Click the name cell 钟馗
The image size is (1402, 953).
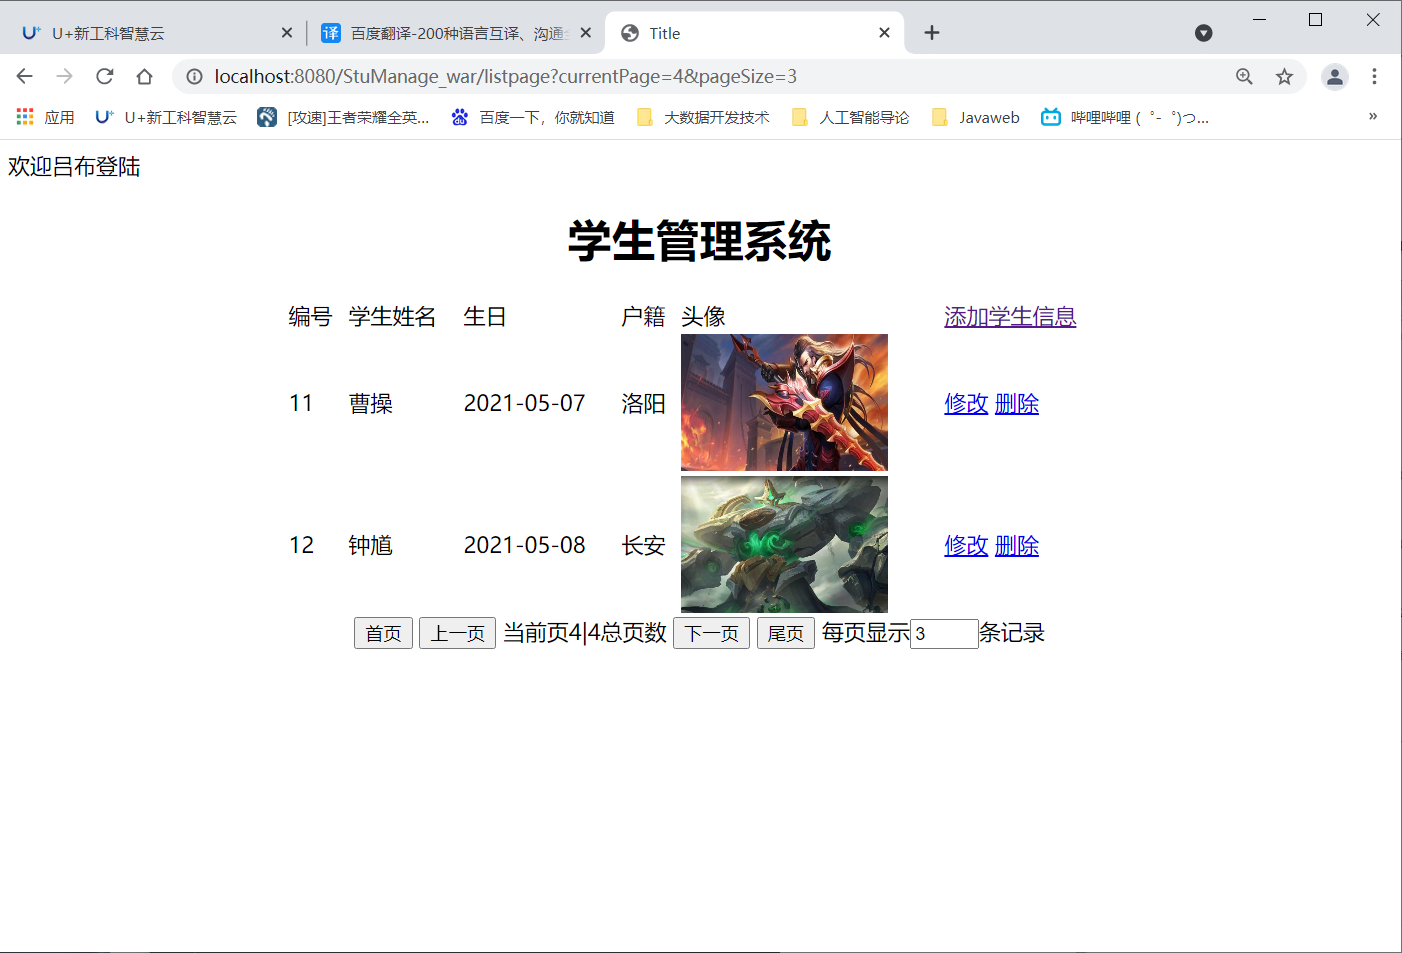pos(371,546)
